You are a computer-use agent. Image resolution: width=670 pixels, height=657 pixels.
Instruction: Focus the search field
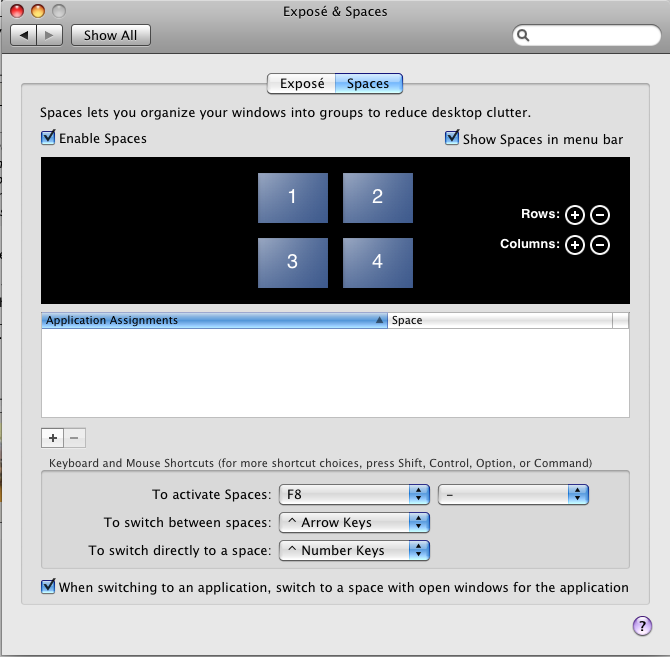pos(587,35)
